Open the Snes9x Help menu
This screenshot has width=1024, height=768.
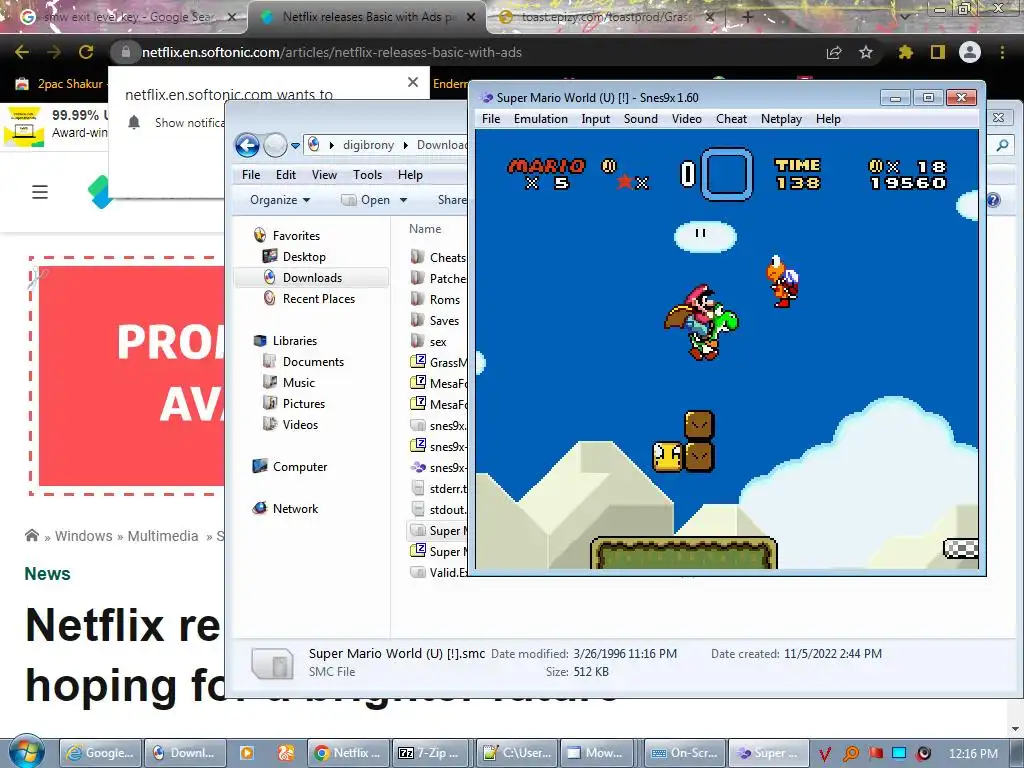point(827,119)
